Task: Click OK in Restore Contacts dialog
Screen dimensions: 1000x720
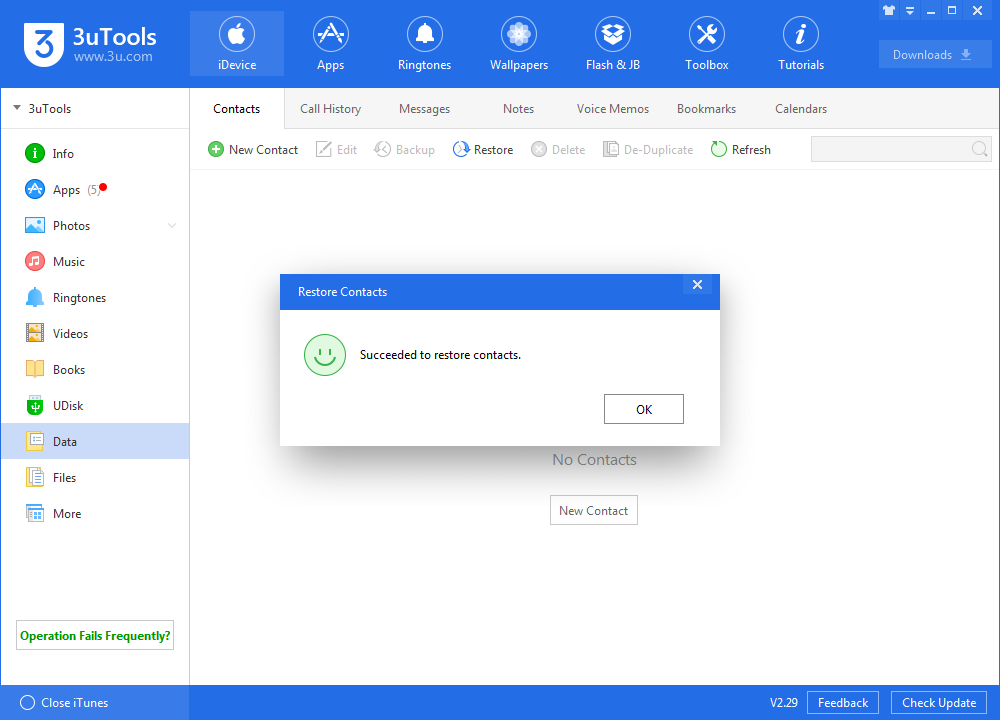Action: point(643,409)
